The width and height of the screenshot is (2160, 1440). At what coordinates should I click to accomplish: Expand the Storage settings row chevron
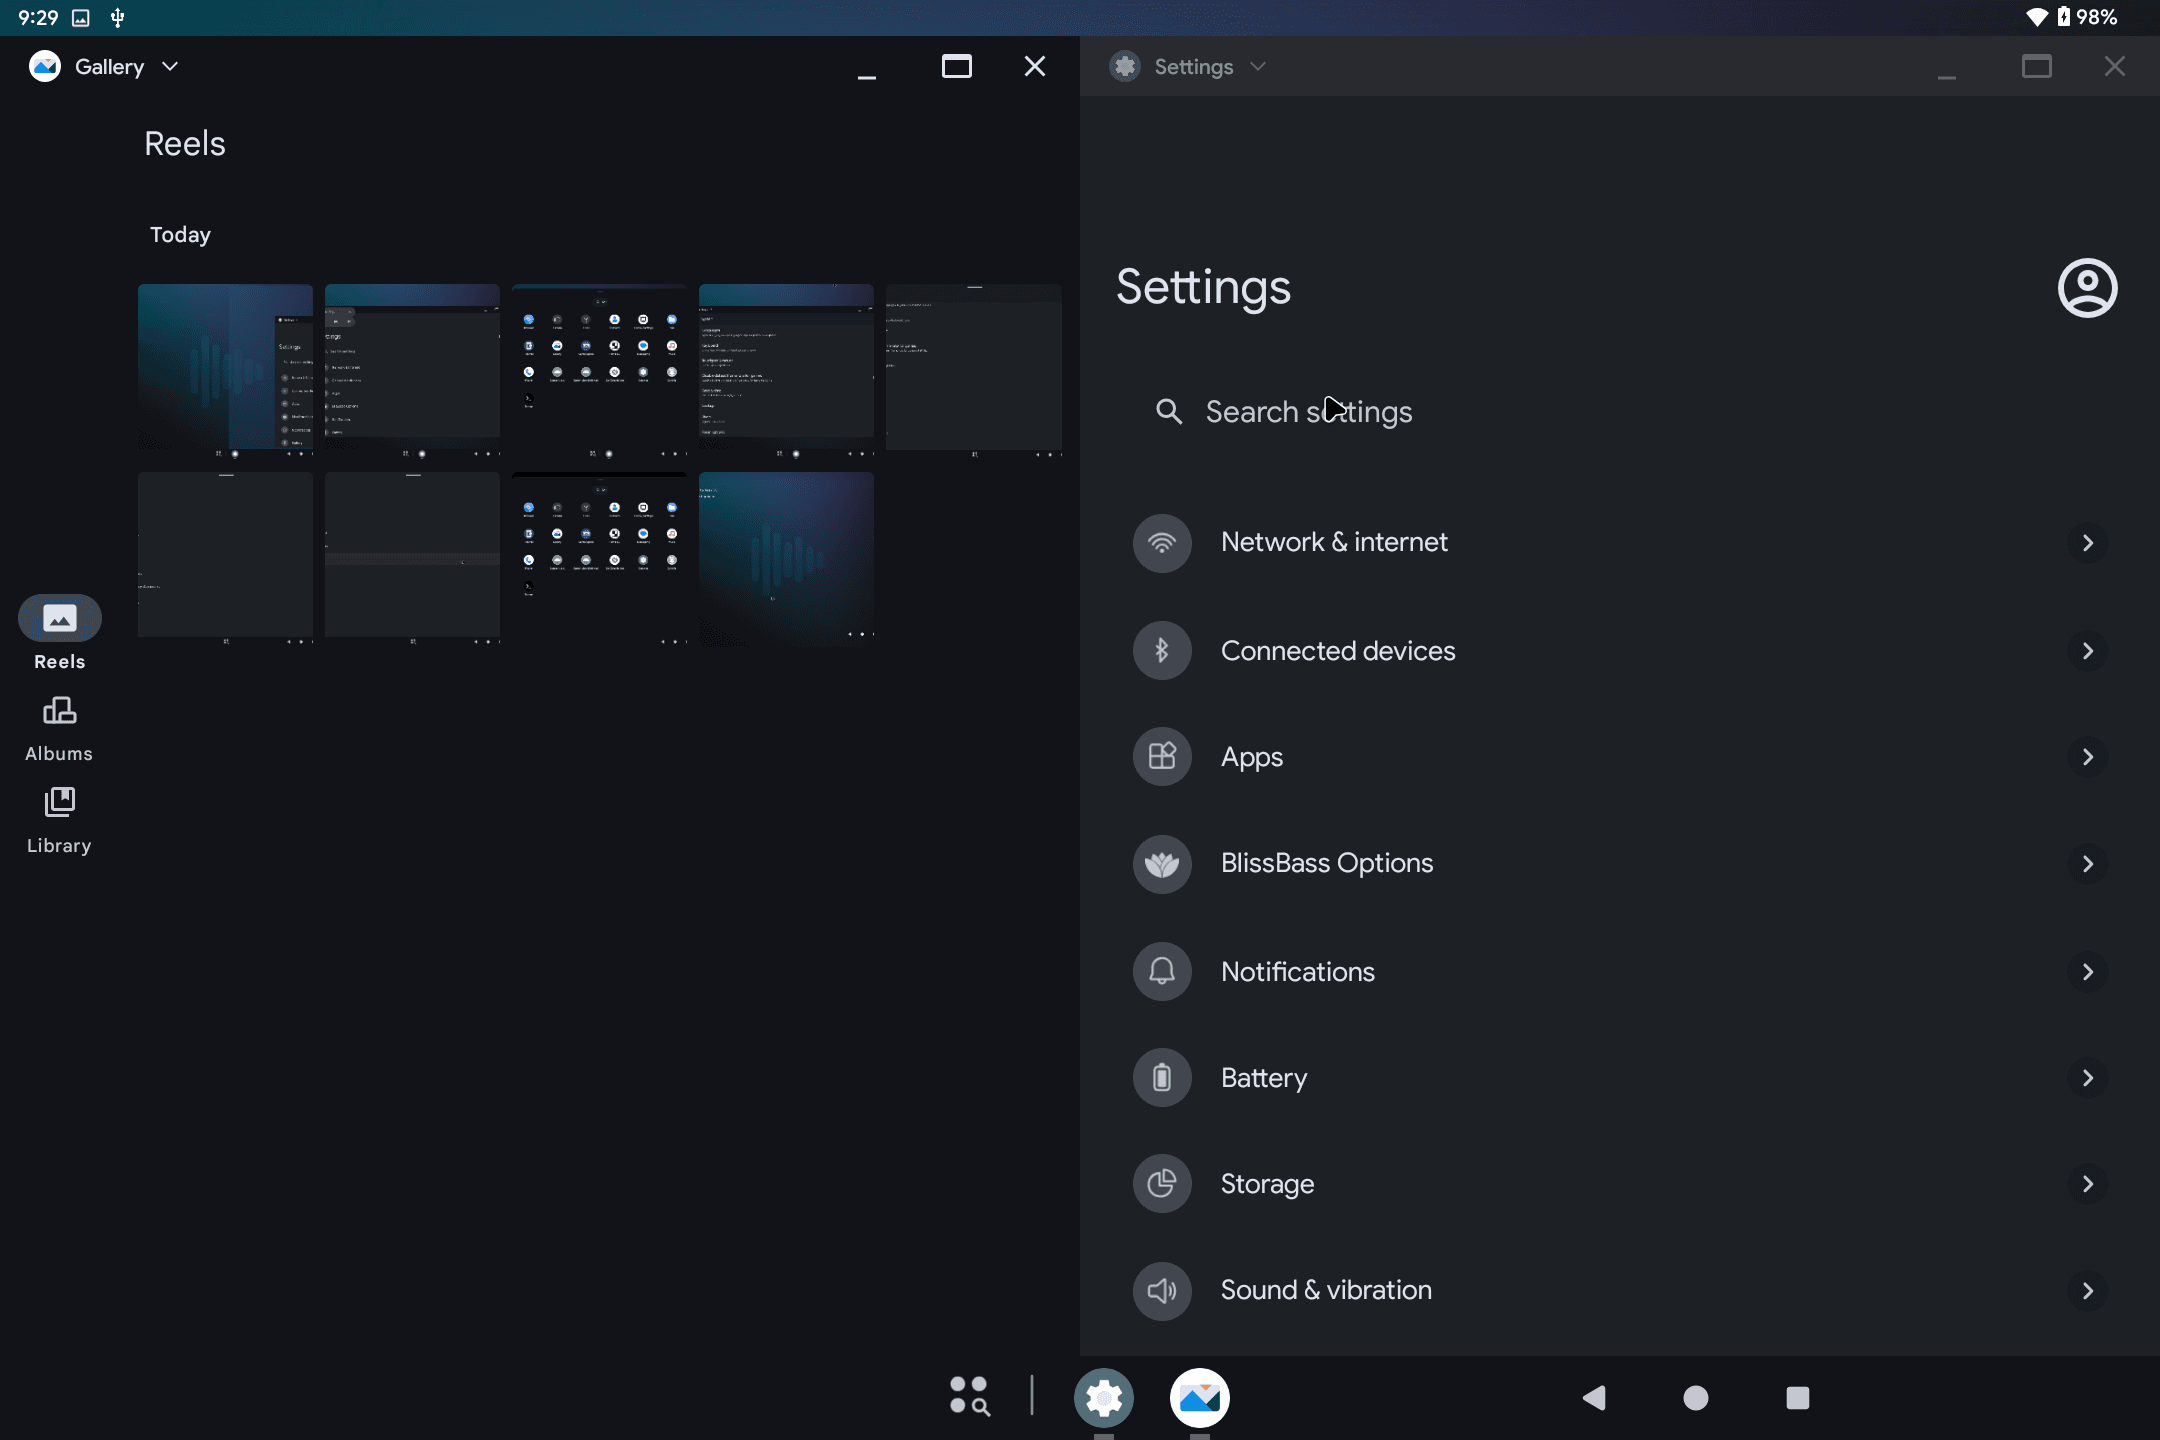tap(2089, 1184)
